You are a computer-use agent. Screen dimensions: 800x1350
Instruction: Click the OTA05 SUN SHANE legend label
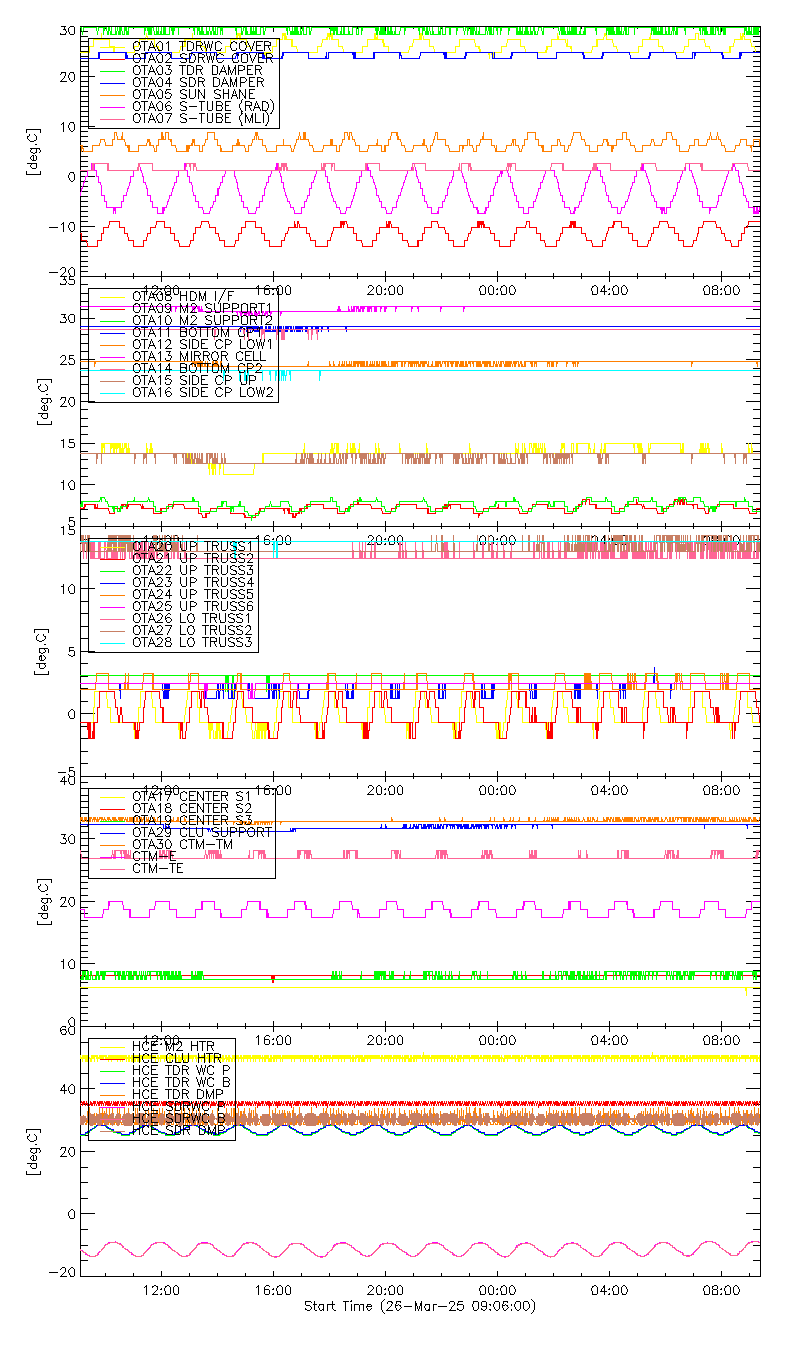194,95
